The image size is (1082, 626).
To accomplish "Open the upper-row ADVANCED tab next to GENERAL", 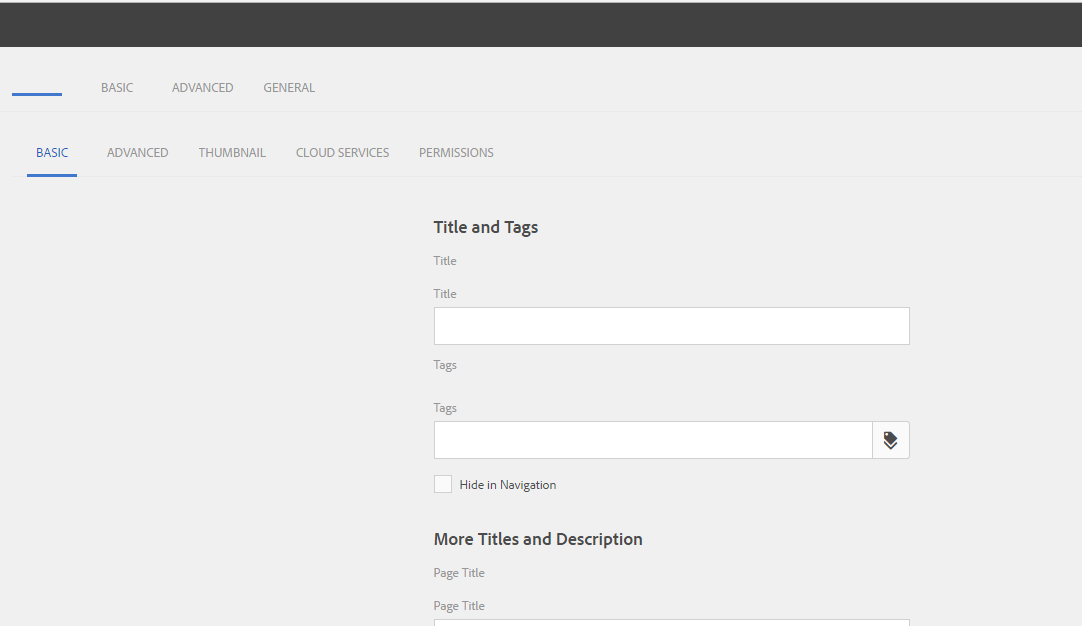I will [202, 88].
